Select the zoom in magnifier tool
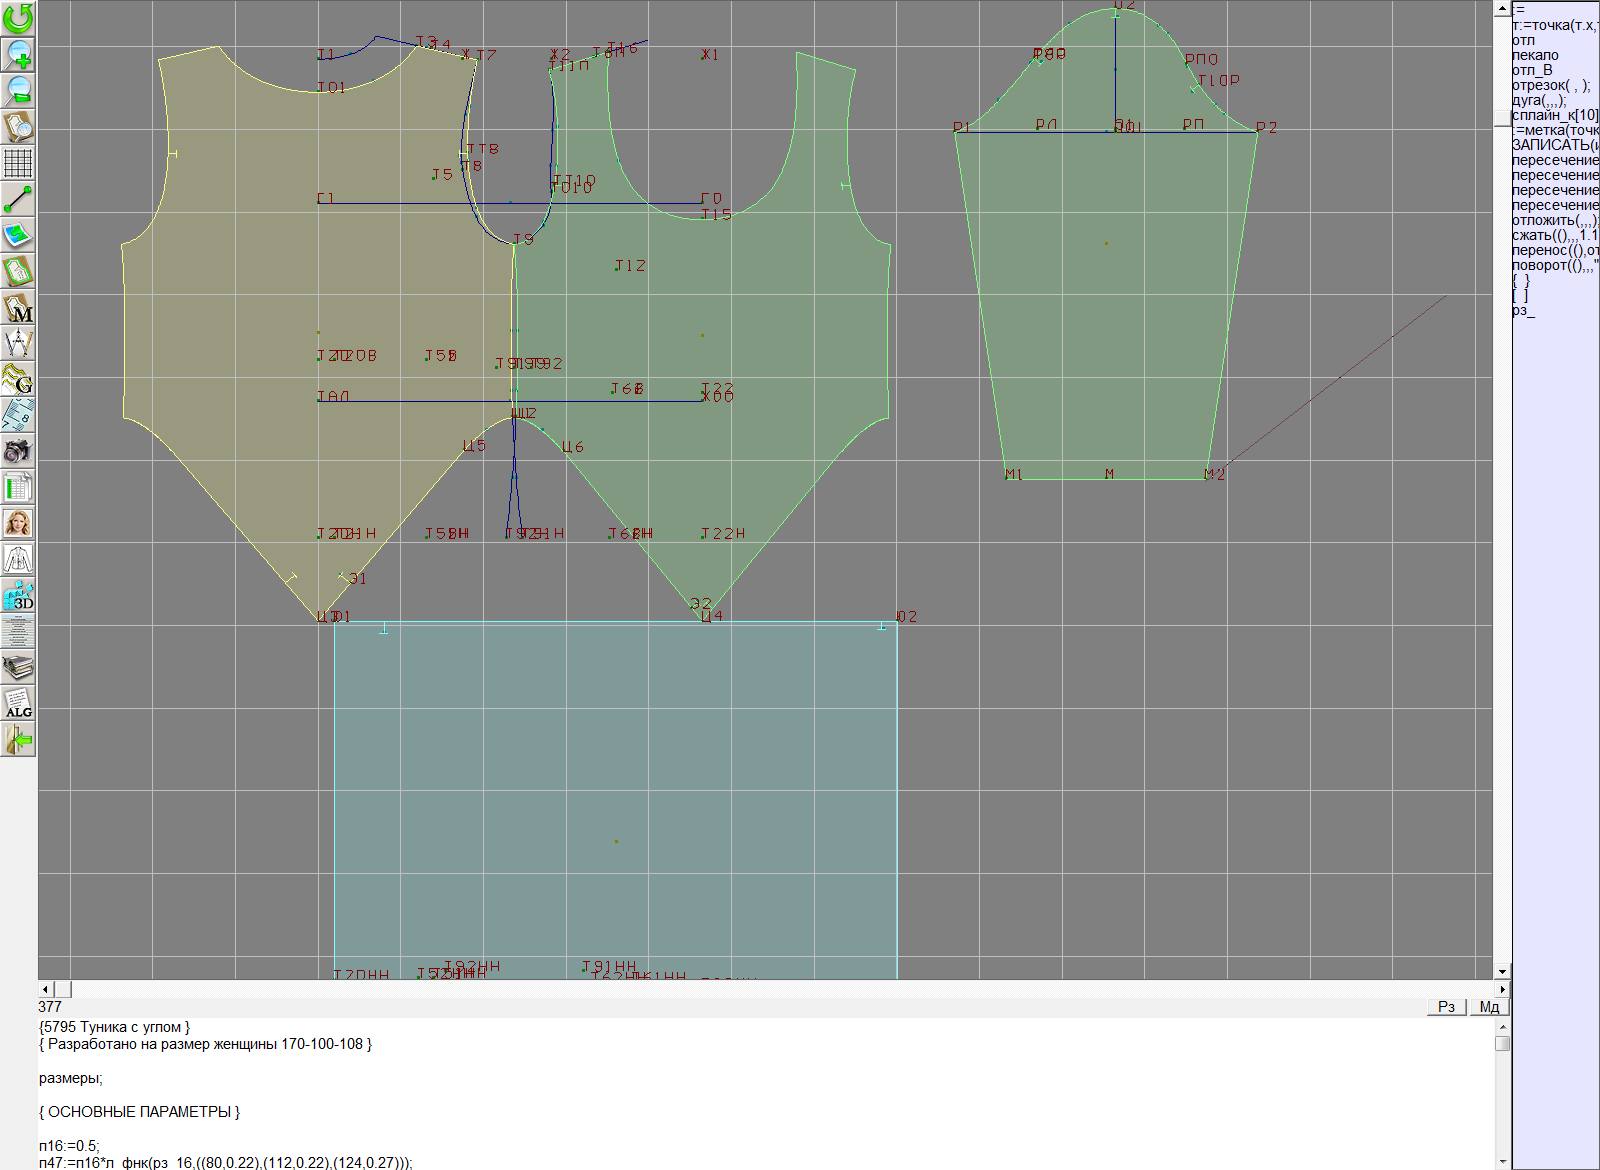 [18, 54]
